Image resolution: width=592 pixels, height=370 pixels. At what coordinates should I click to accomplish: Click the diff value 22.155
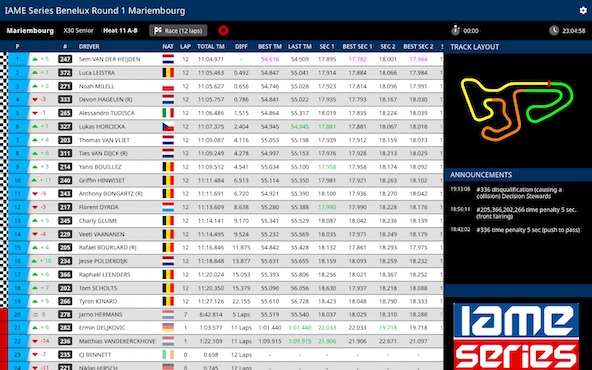[x=241, y=301]
